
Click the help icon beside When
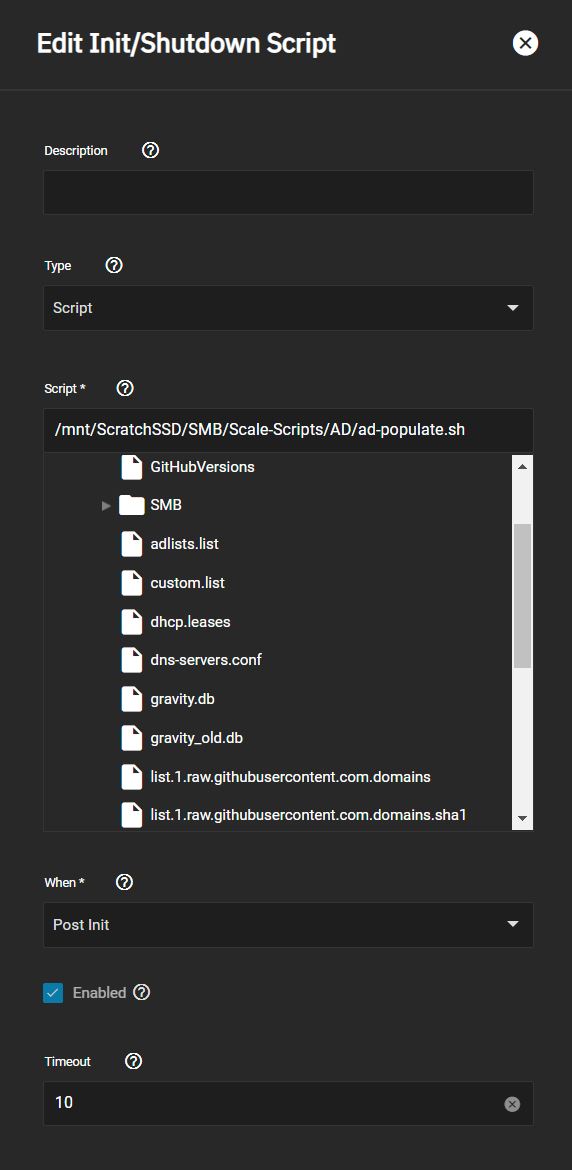tap(125, 882)
